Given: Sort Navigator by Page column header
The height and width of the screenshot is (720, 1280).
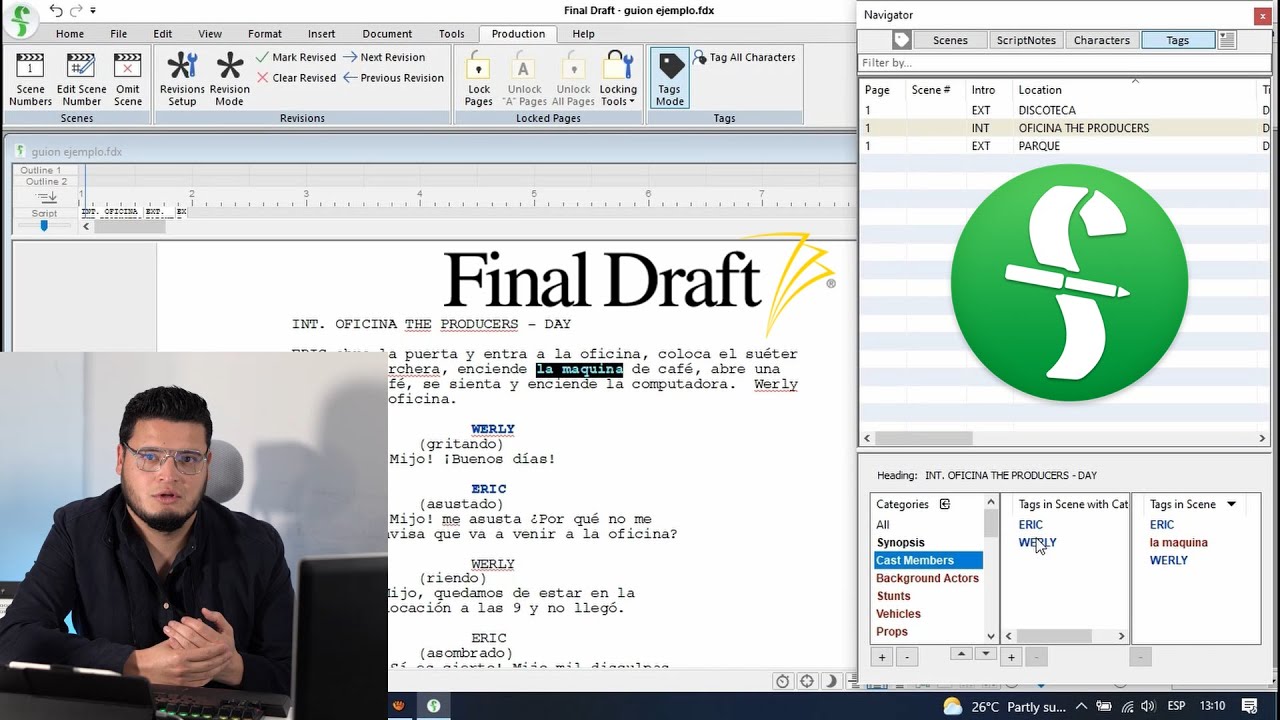Looking at the screenshot, I should coord(882,90).
